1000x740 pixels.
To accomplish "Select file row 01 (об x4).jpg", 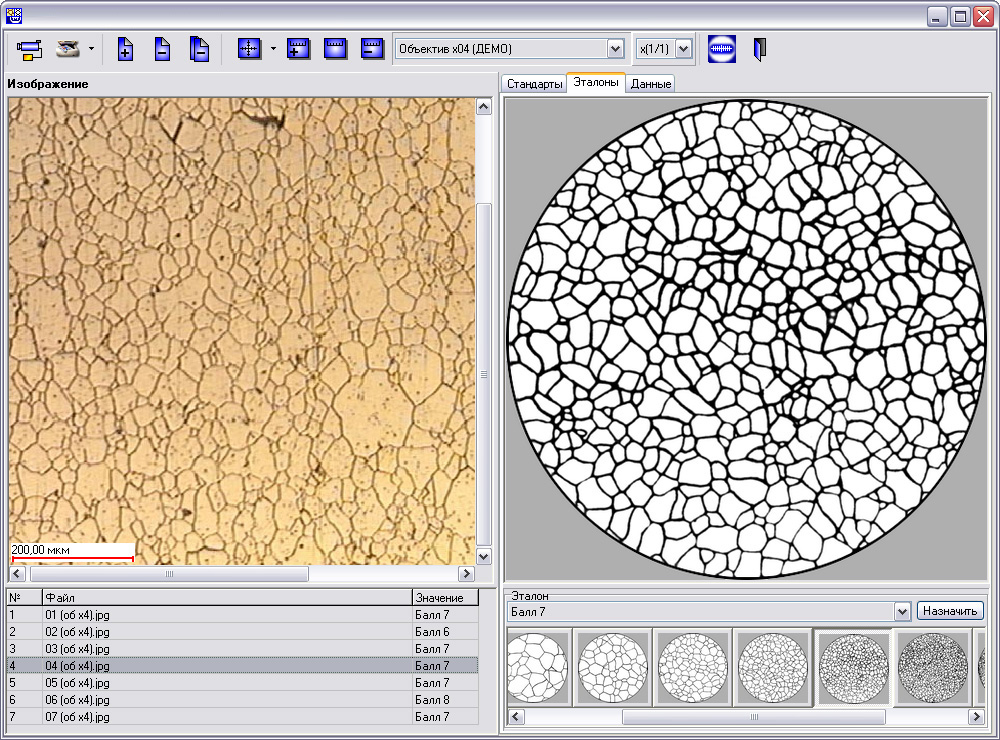I will pyautogui.click(x=242, y=615).
